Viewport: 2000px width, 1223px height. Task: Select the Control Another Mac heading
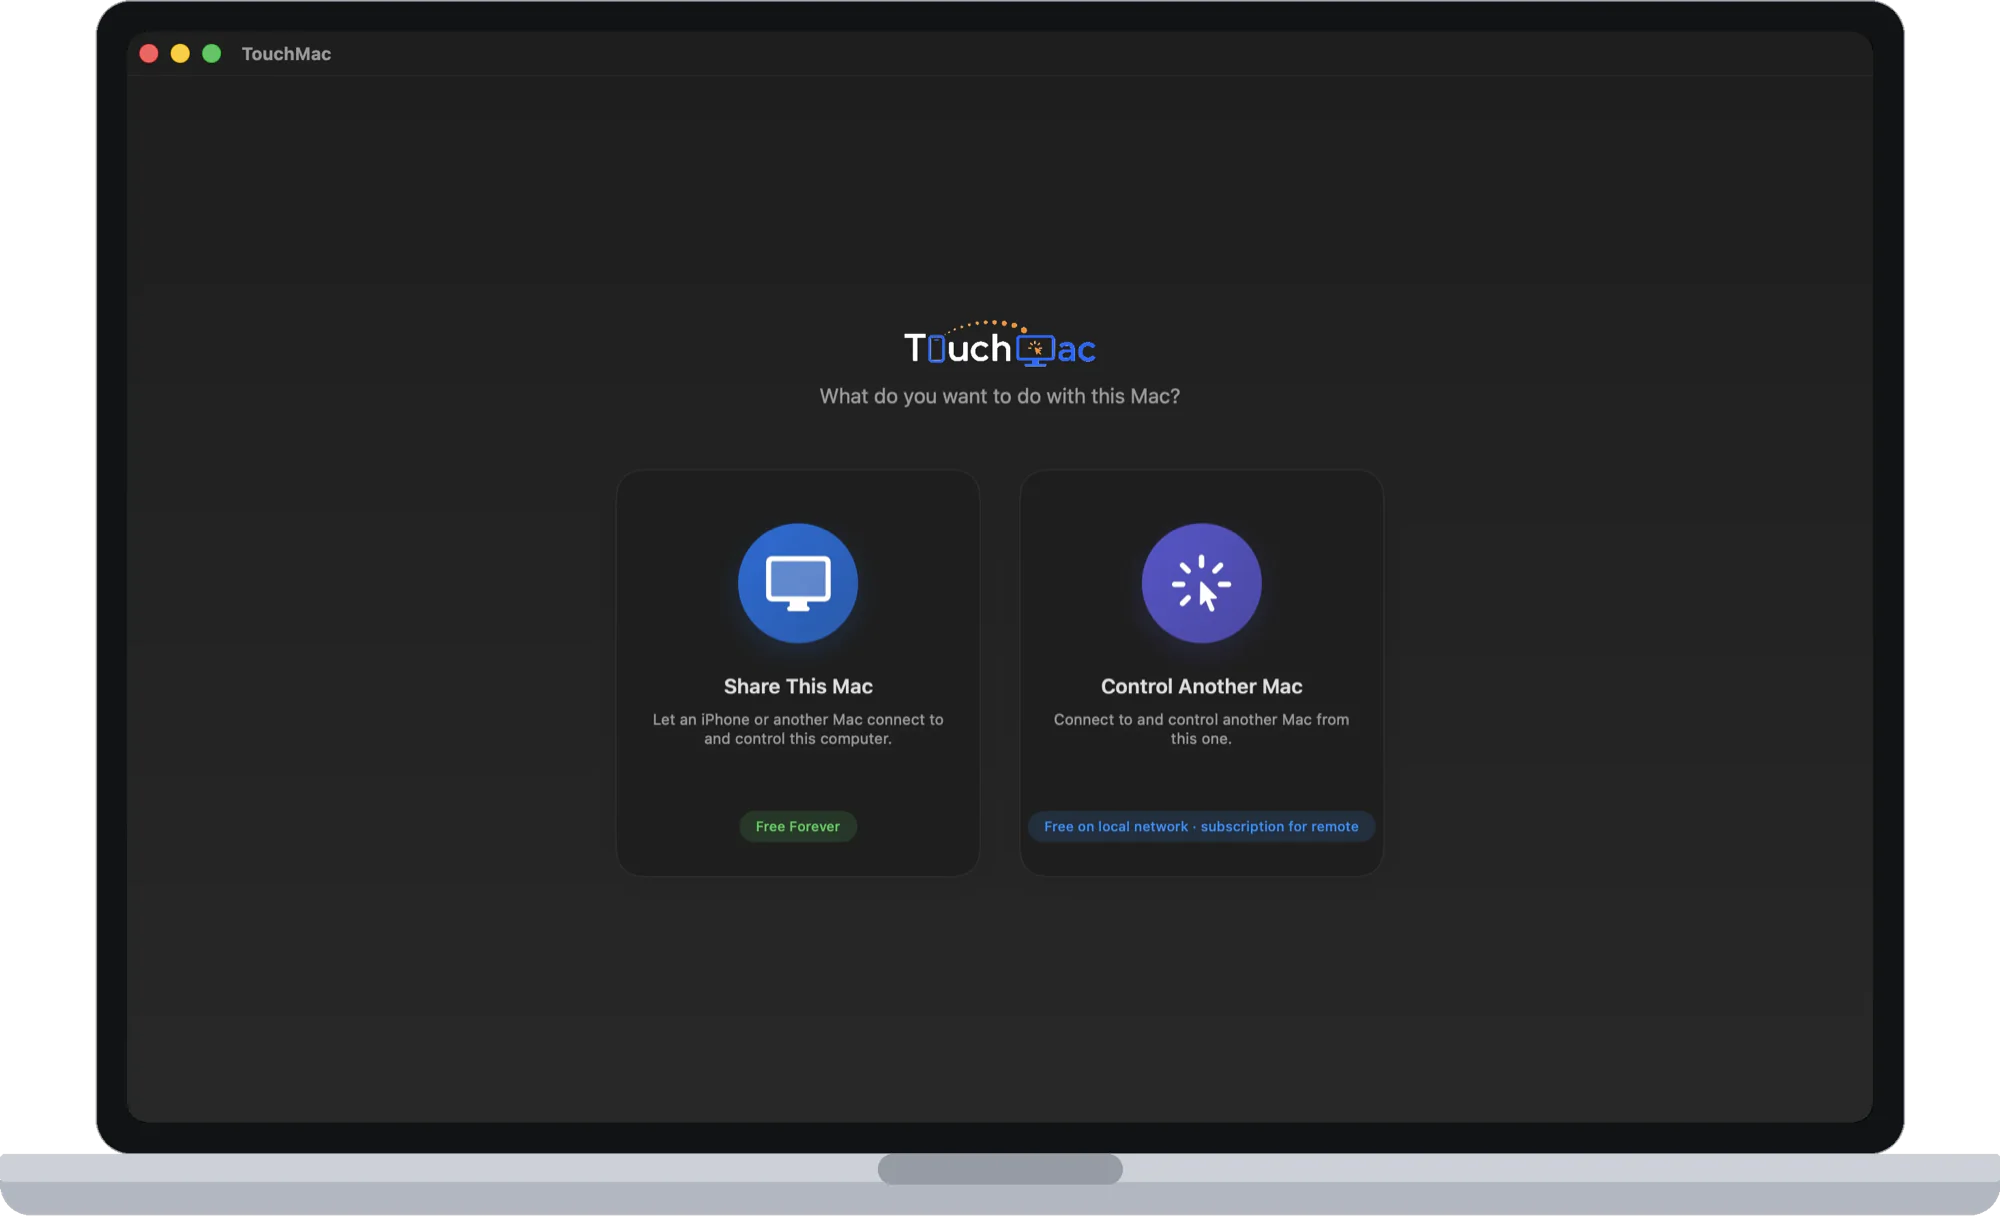(1201, 686)
